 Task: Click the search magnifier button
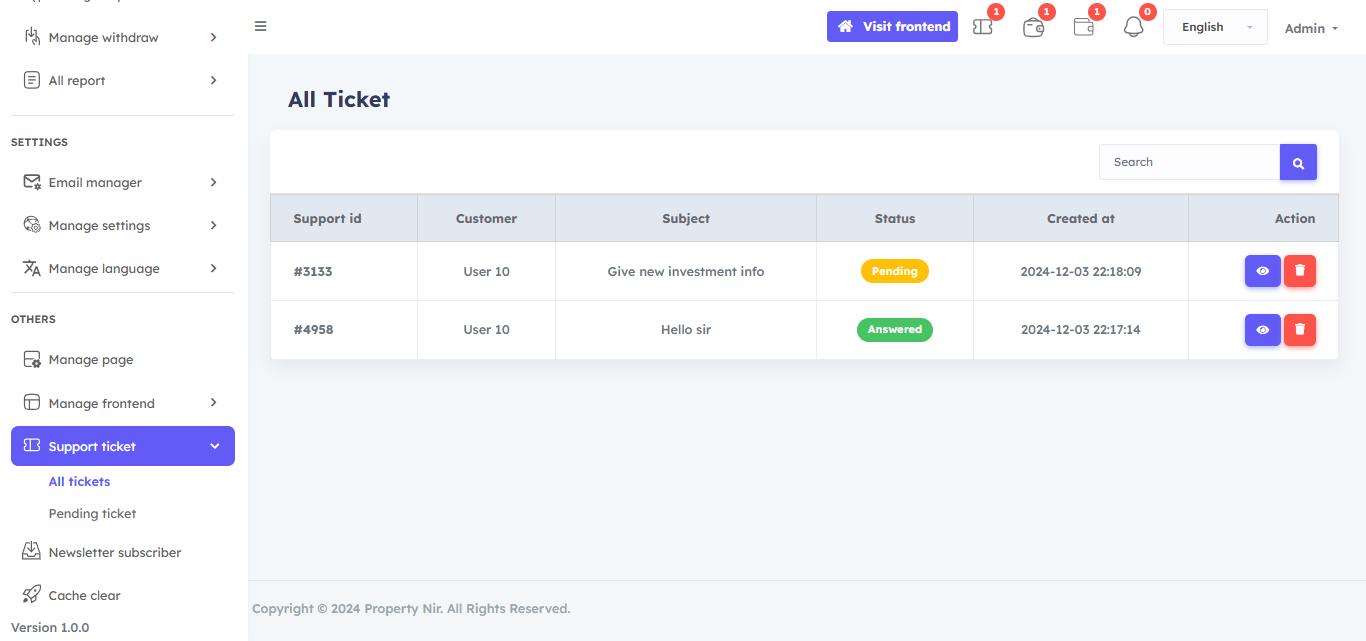click(x=1298, y=162)
